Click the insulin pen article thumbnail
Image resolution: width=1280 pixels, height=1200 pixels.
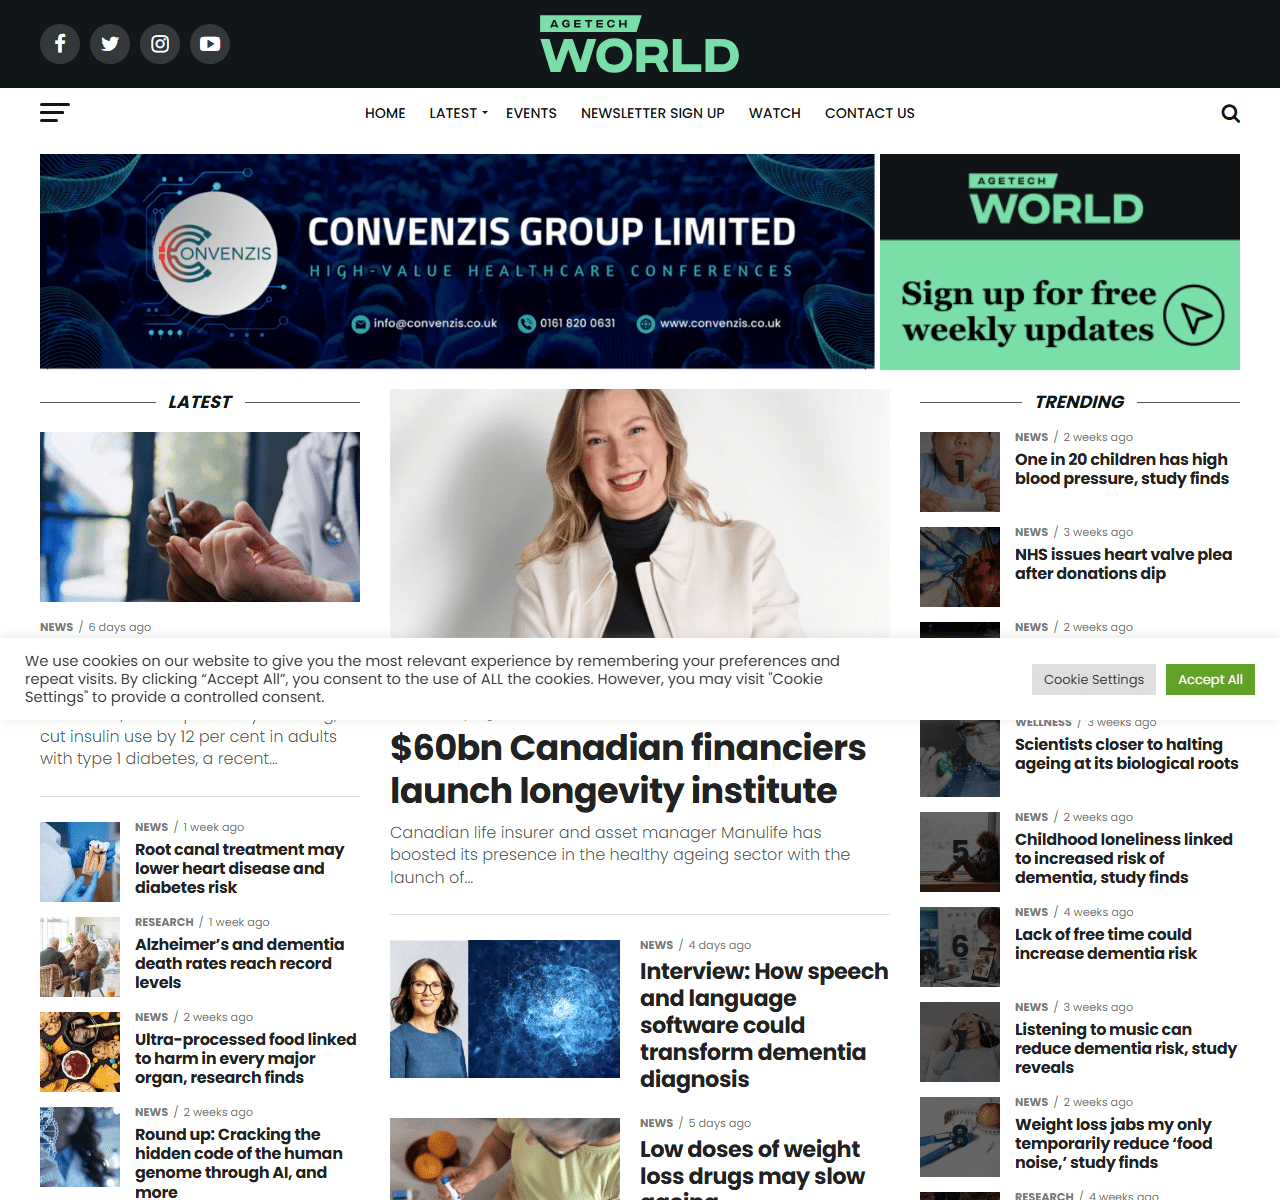(x=200, y=517)
